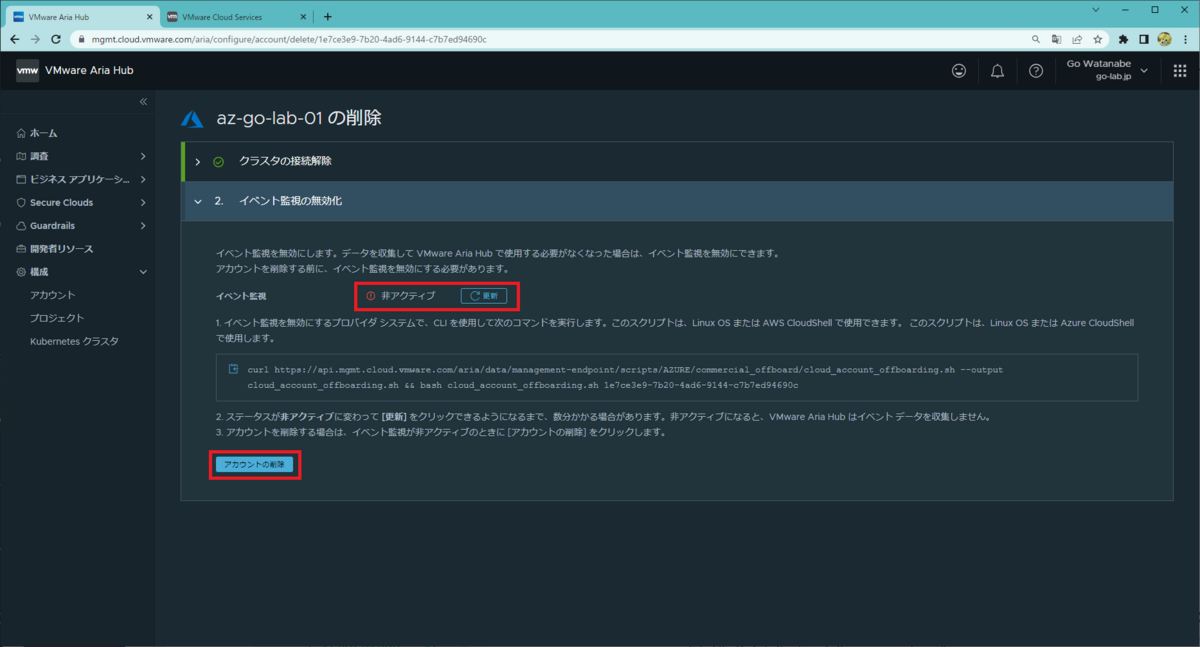Open browser extensions puzzle icon
This screenshot has width=1200, height=647.
1123,39
